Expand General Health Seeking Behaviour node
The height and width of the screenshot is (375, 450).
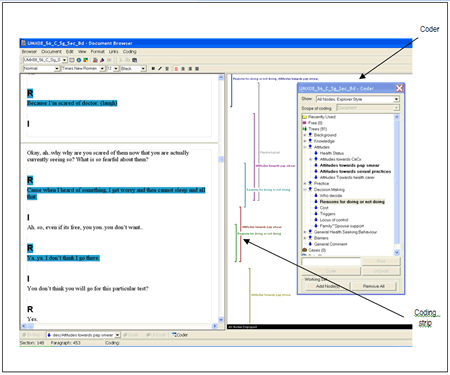click(305, 232)
